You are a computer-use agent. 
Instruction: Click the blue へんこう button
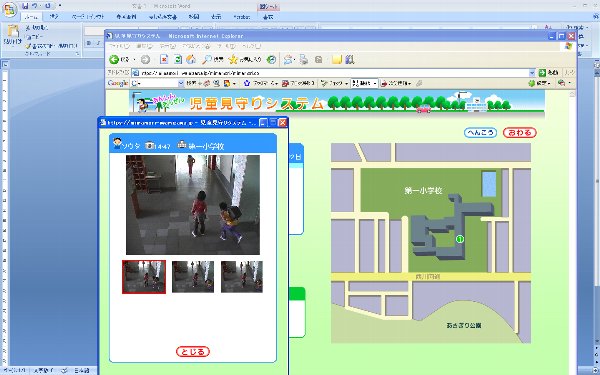click(480, 133)
